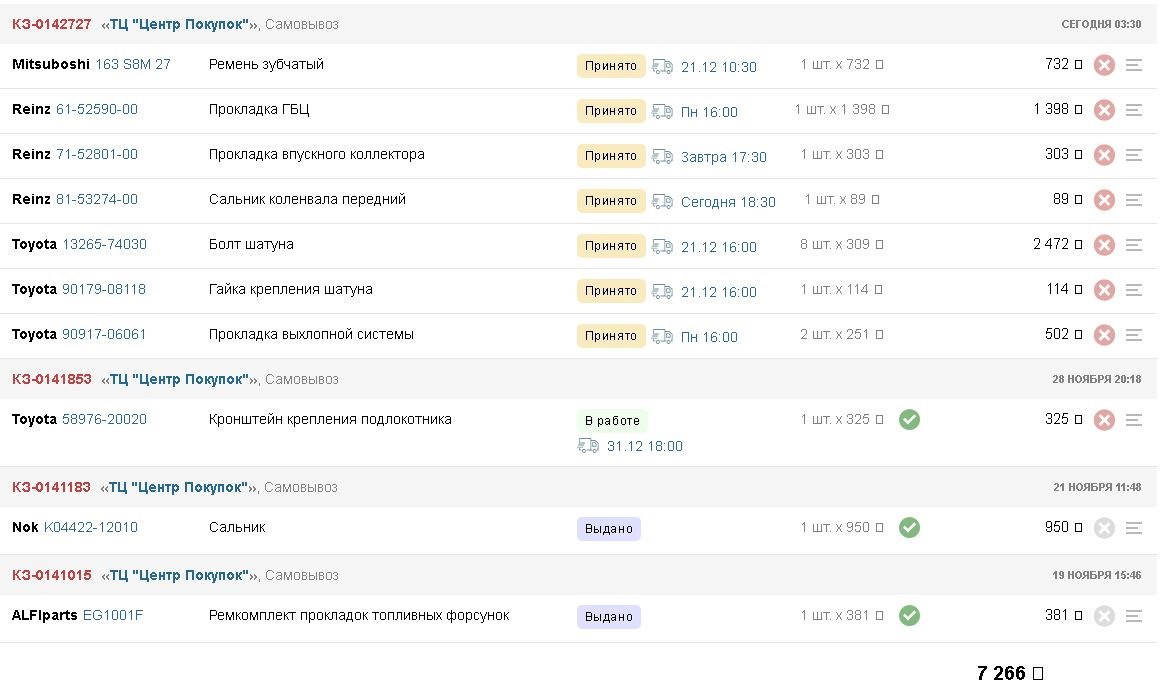Click green checkmark on Кронштейн крепления подлокотника row
This screenshot has height=688, width=1160.
[909, 419]
